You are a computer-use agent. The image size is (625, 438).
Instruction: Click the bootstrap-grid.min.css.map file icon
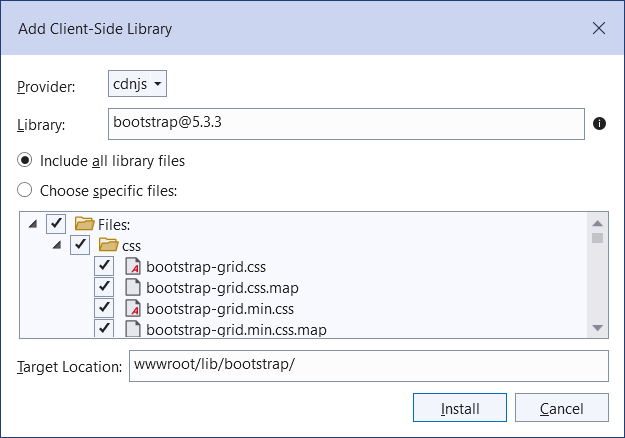click(133, 328)
